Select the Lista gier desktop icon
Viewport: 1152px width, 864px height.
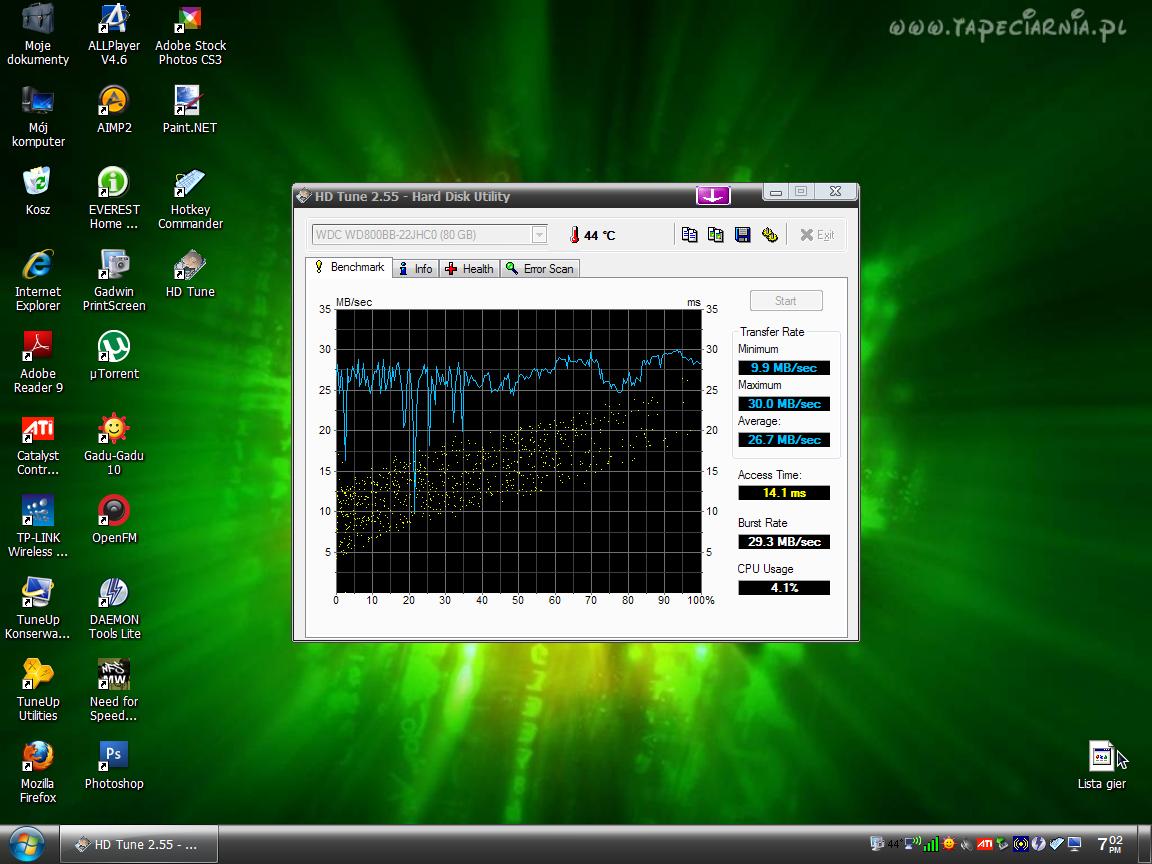1101,766
